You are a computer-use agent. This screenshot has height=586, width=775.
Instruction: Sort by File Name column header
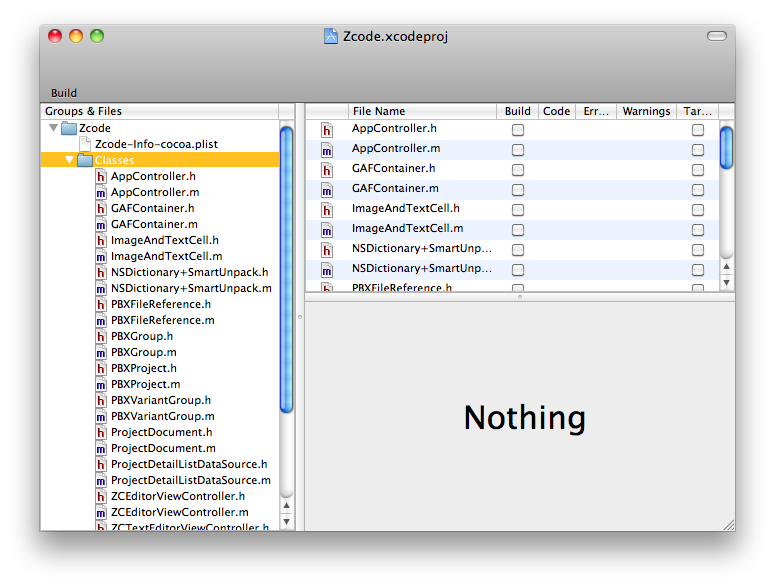[423, 111]
